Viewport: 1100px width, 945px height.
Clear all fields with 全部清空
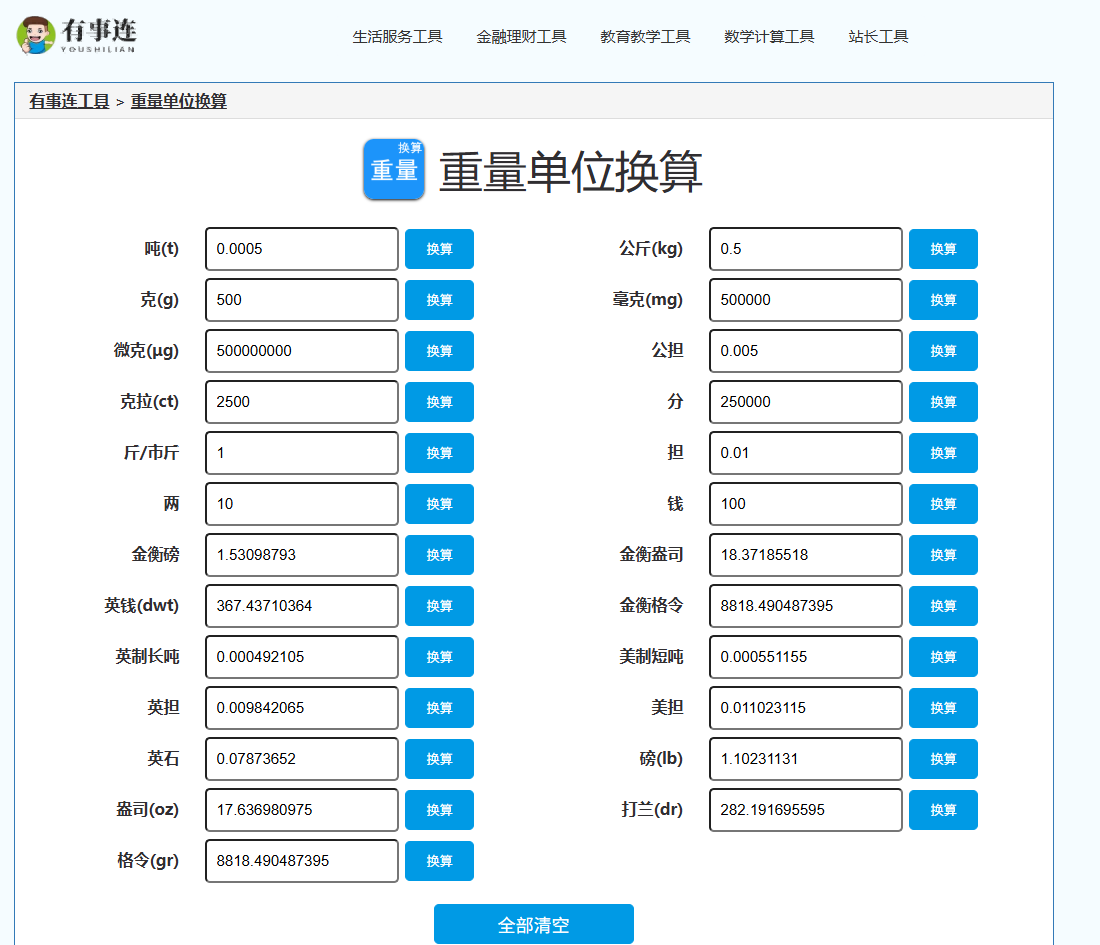tap(533, 924)
